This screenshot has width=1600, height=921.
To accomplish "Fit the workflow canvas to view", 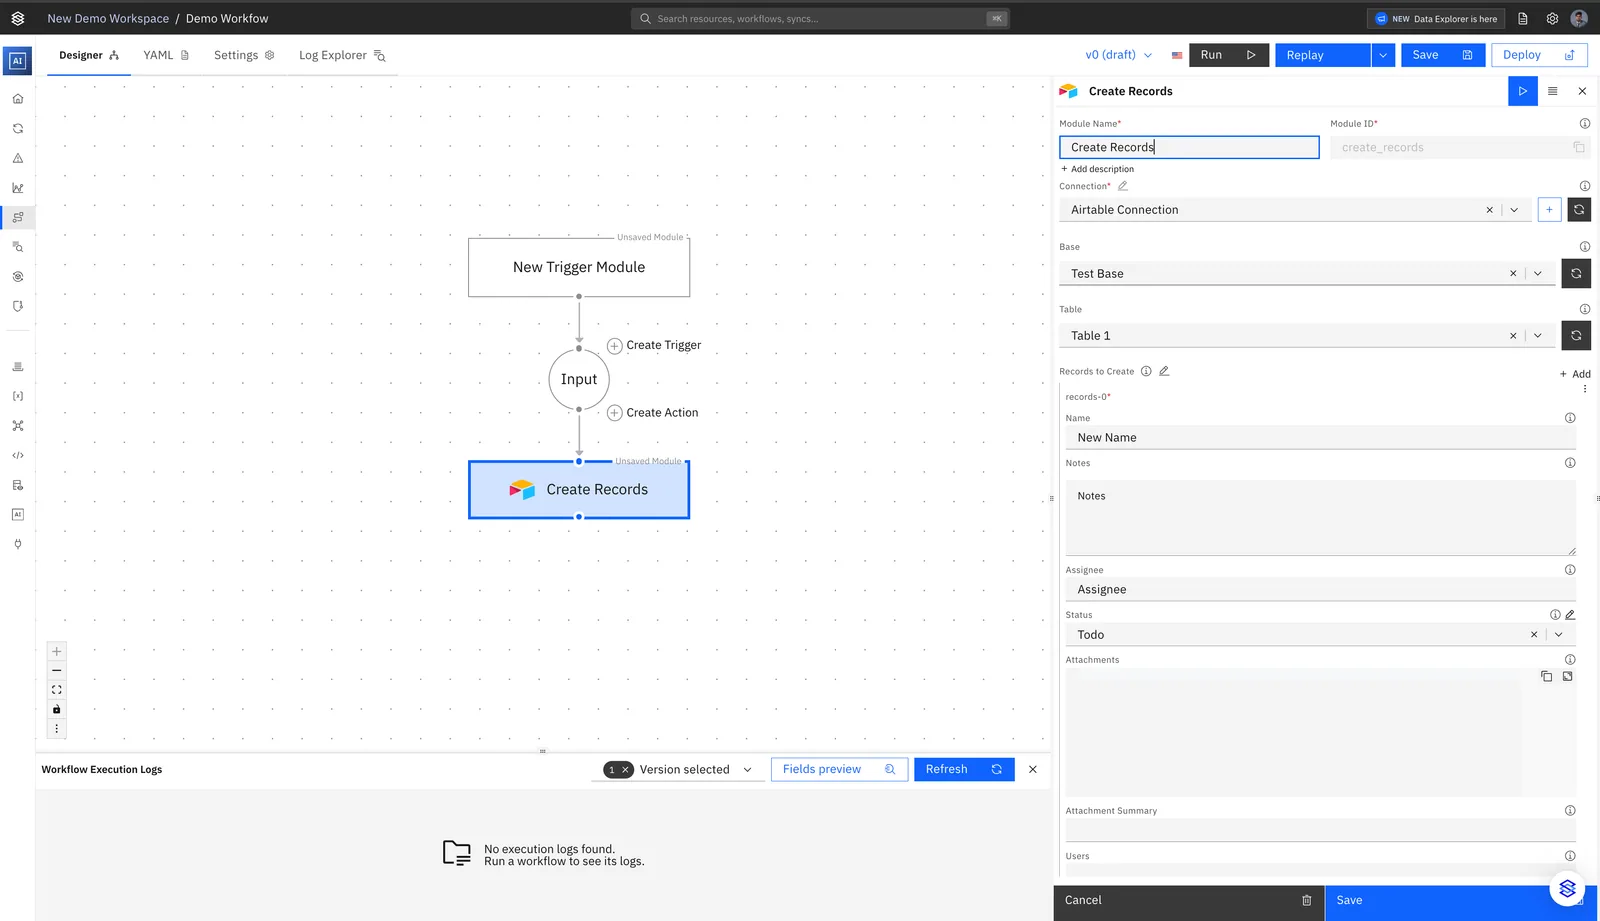I will (x=57, y=690).
